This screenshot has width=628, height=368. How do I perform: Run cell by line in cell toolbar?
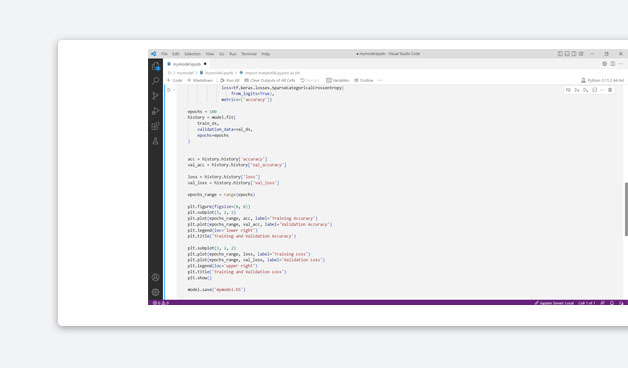coord(568,90)
